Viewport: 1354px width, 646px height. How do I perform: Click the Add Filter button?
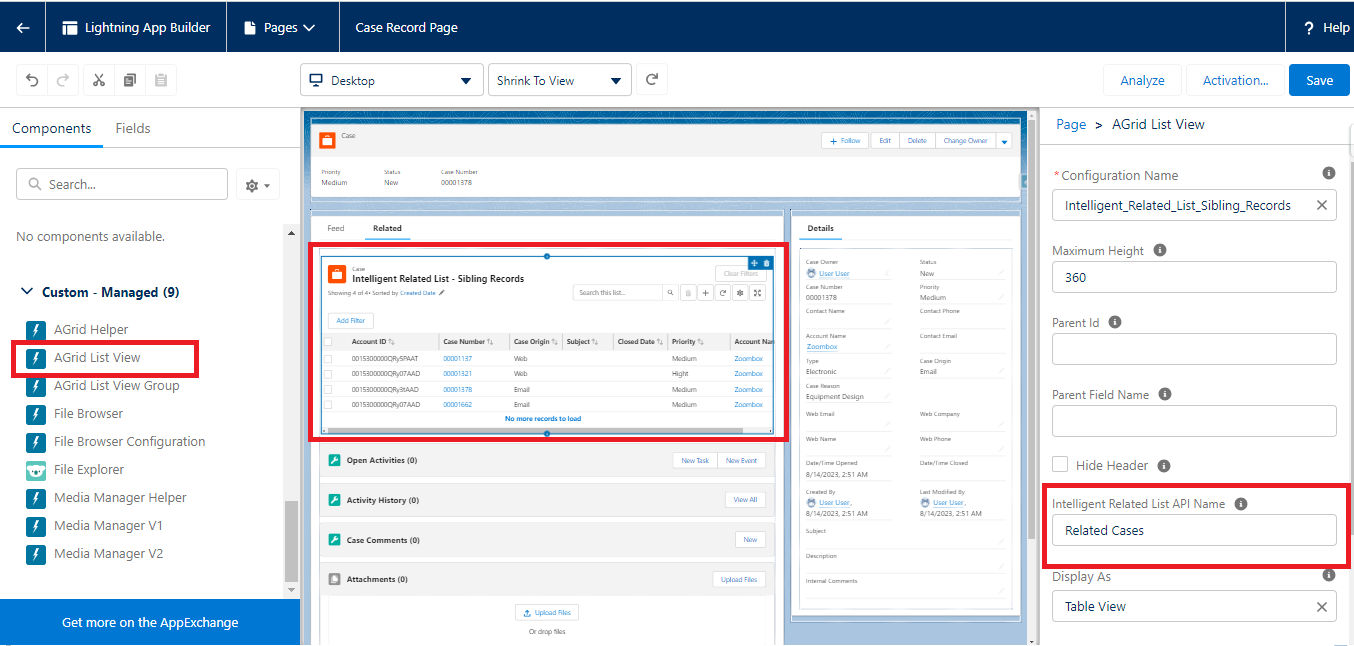[x=350, y=320]
